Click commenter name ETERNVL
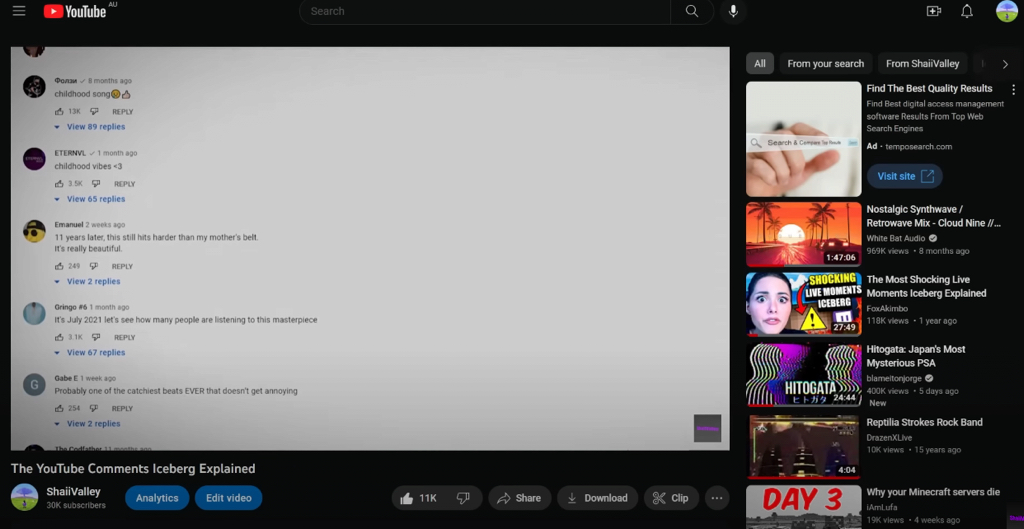1024x529 pixels. point(70,153)
